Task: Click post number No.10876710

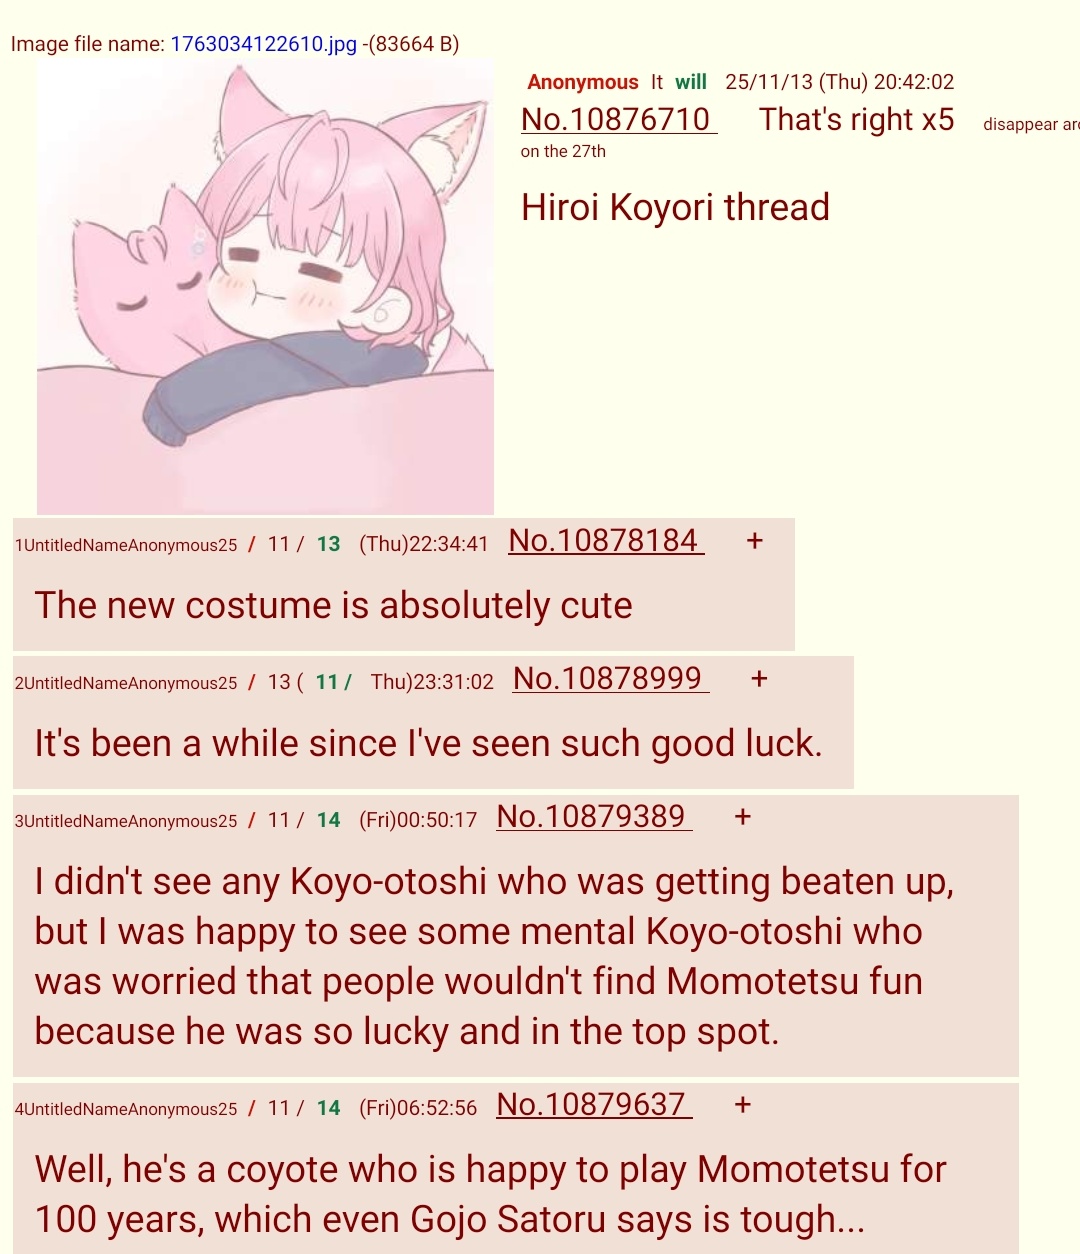Action: click(618, 119)
